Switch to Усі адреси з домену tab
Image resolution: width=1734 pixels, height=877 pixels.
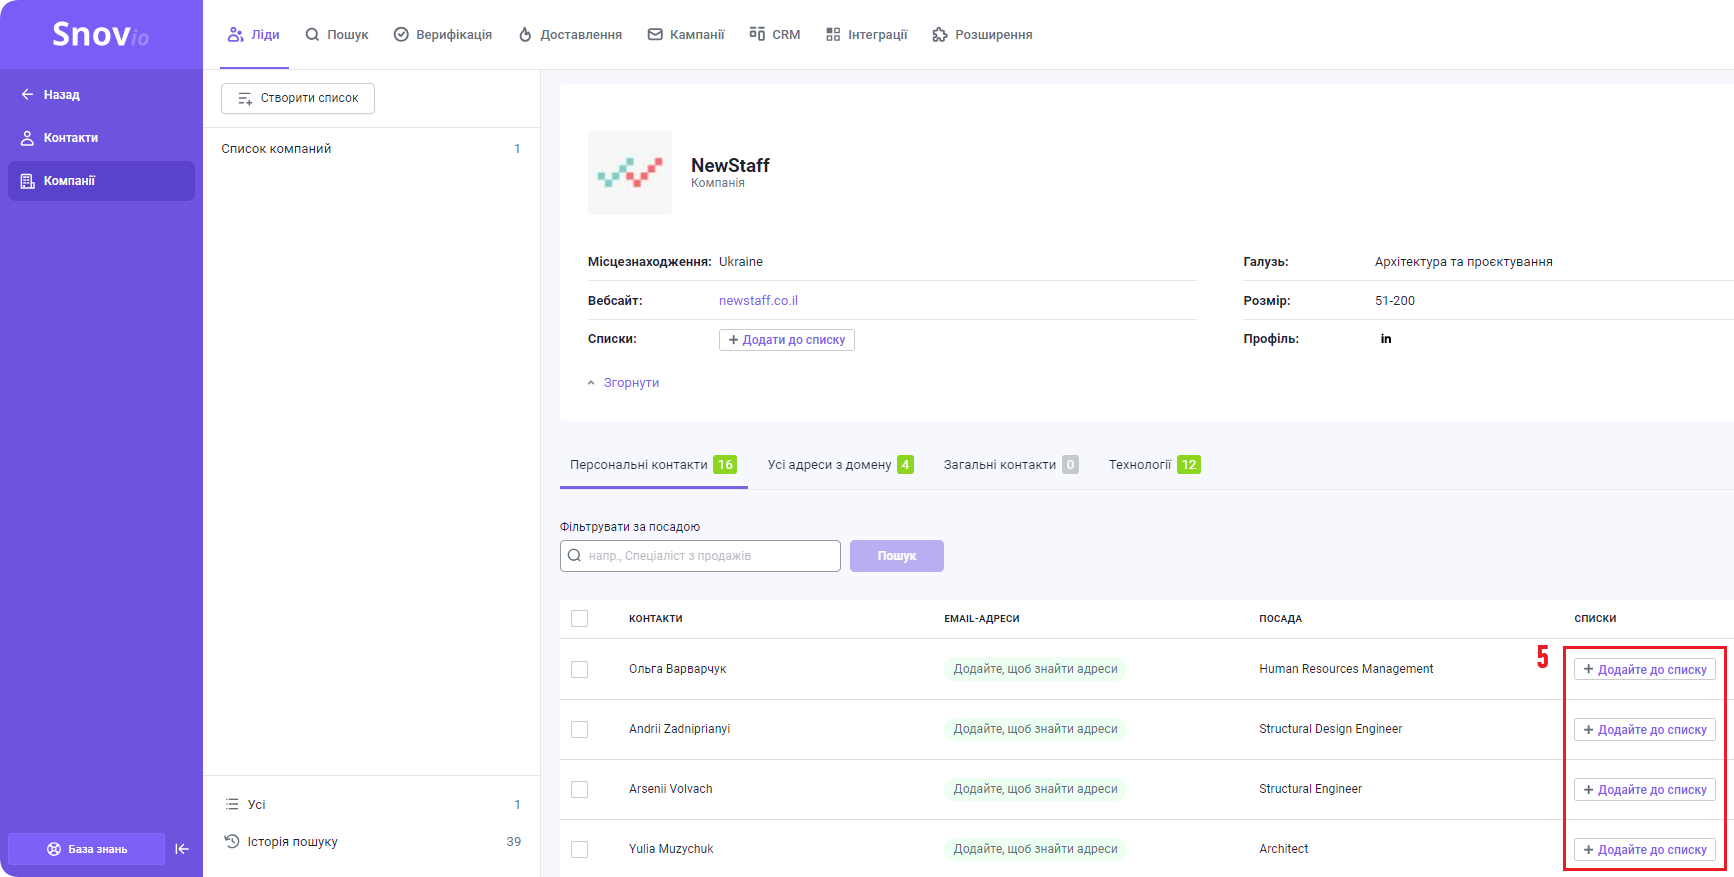click(840, 465)
